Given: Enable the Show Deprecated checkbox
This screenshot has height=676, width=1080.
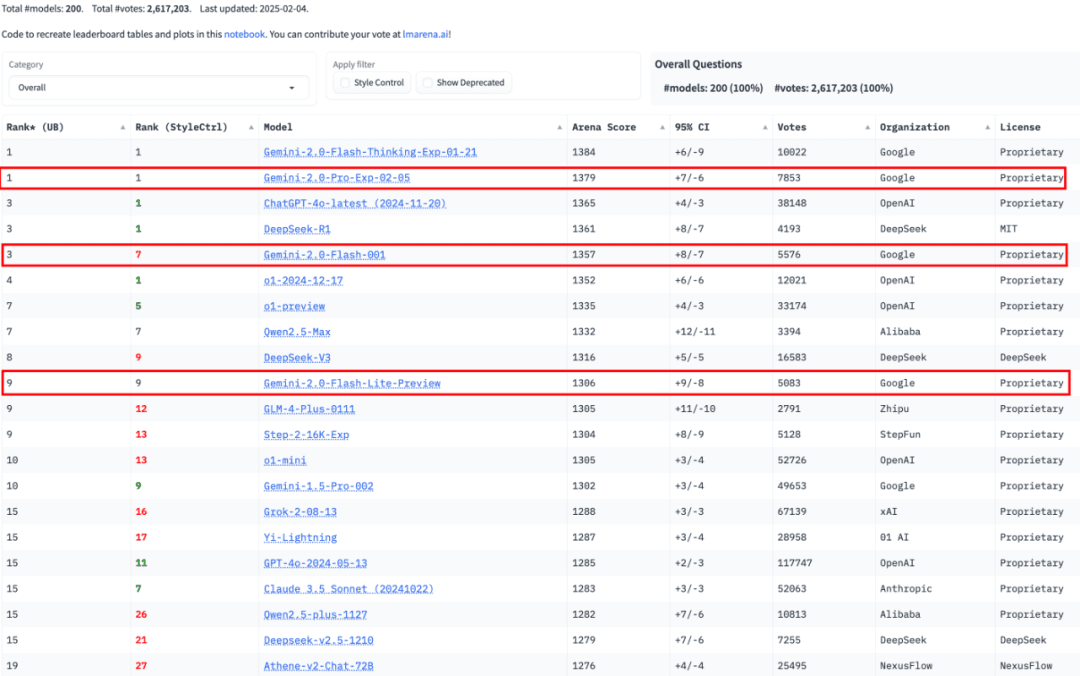Looking at the screenshot, I should [x=428, y=83].
